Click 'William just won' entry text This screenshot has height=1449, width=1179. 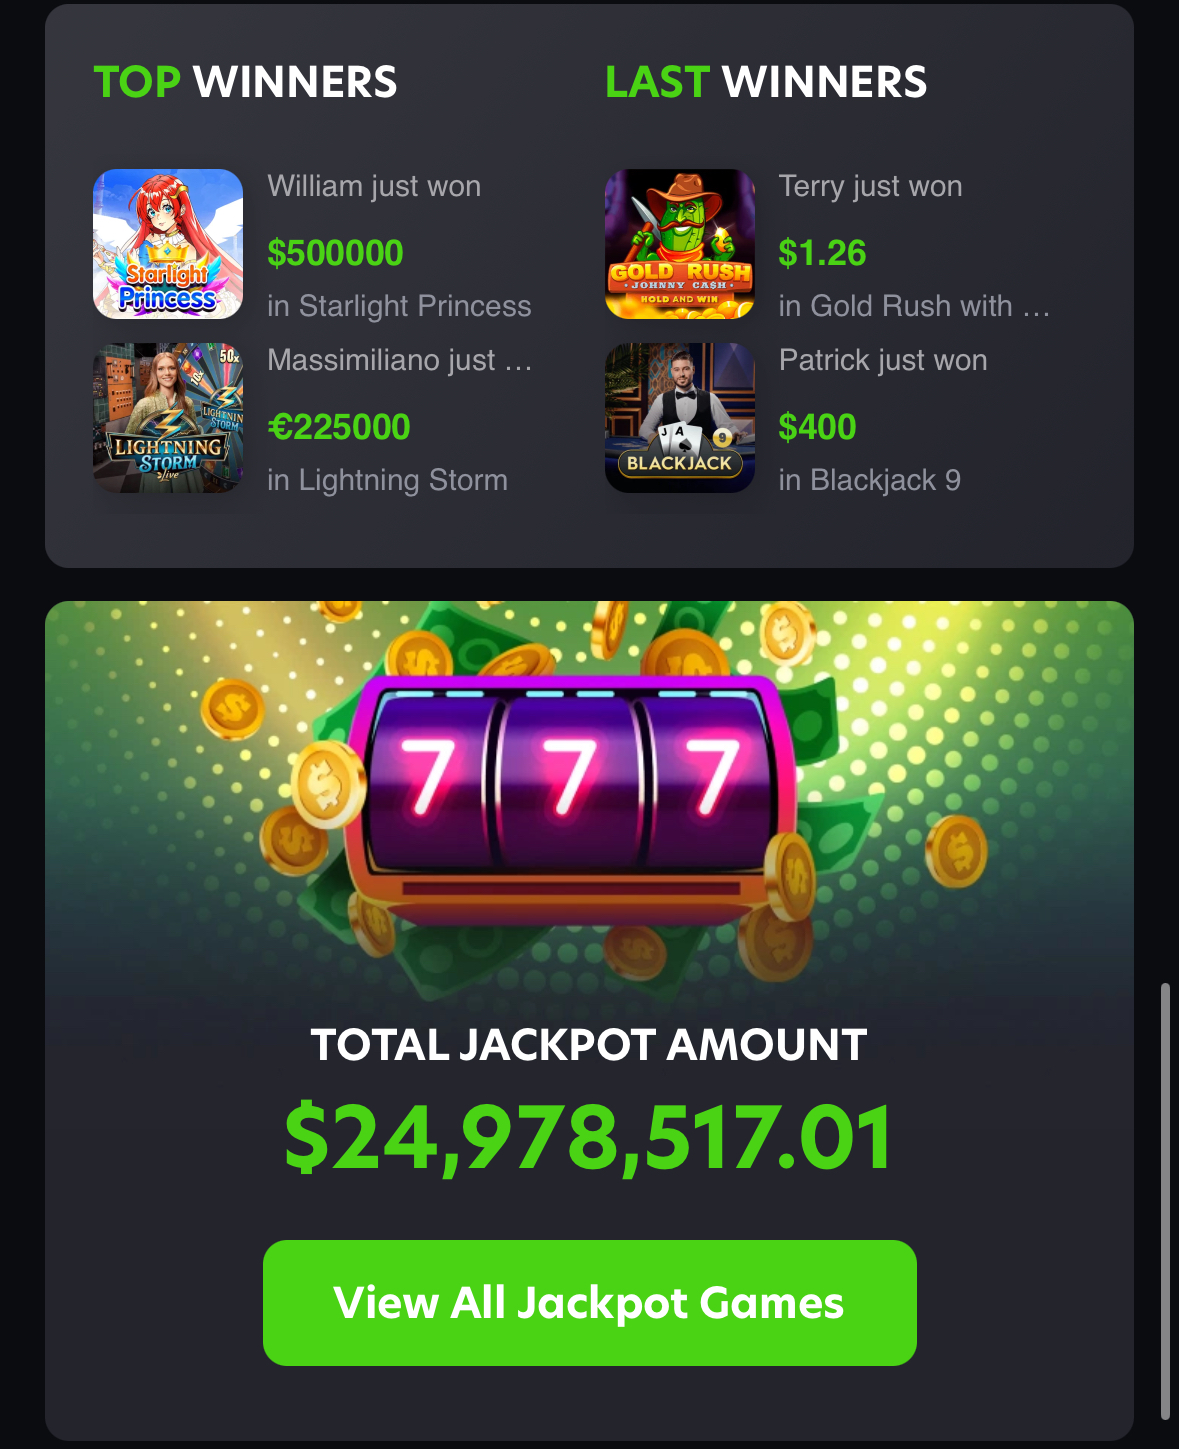tap(374, 186)
